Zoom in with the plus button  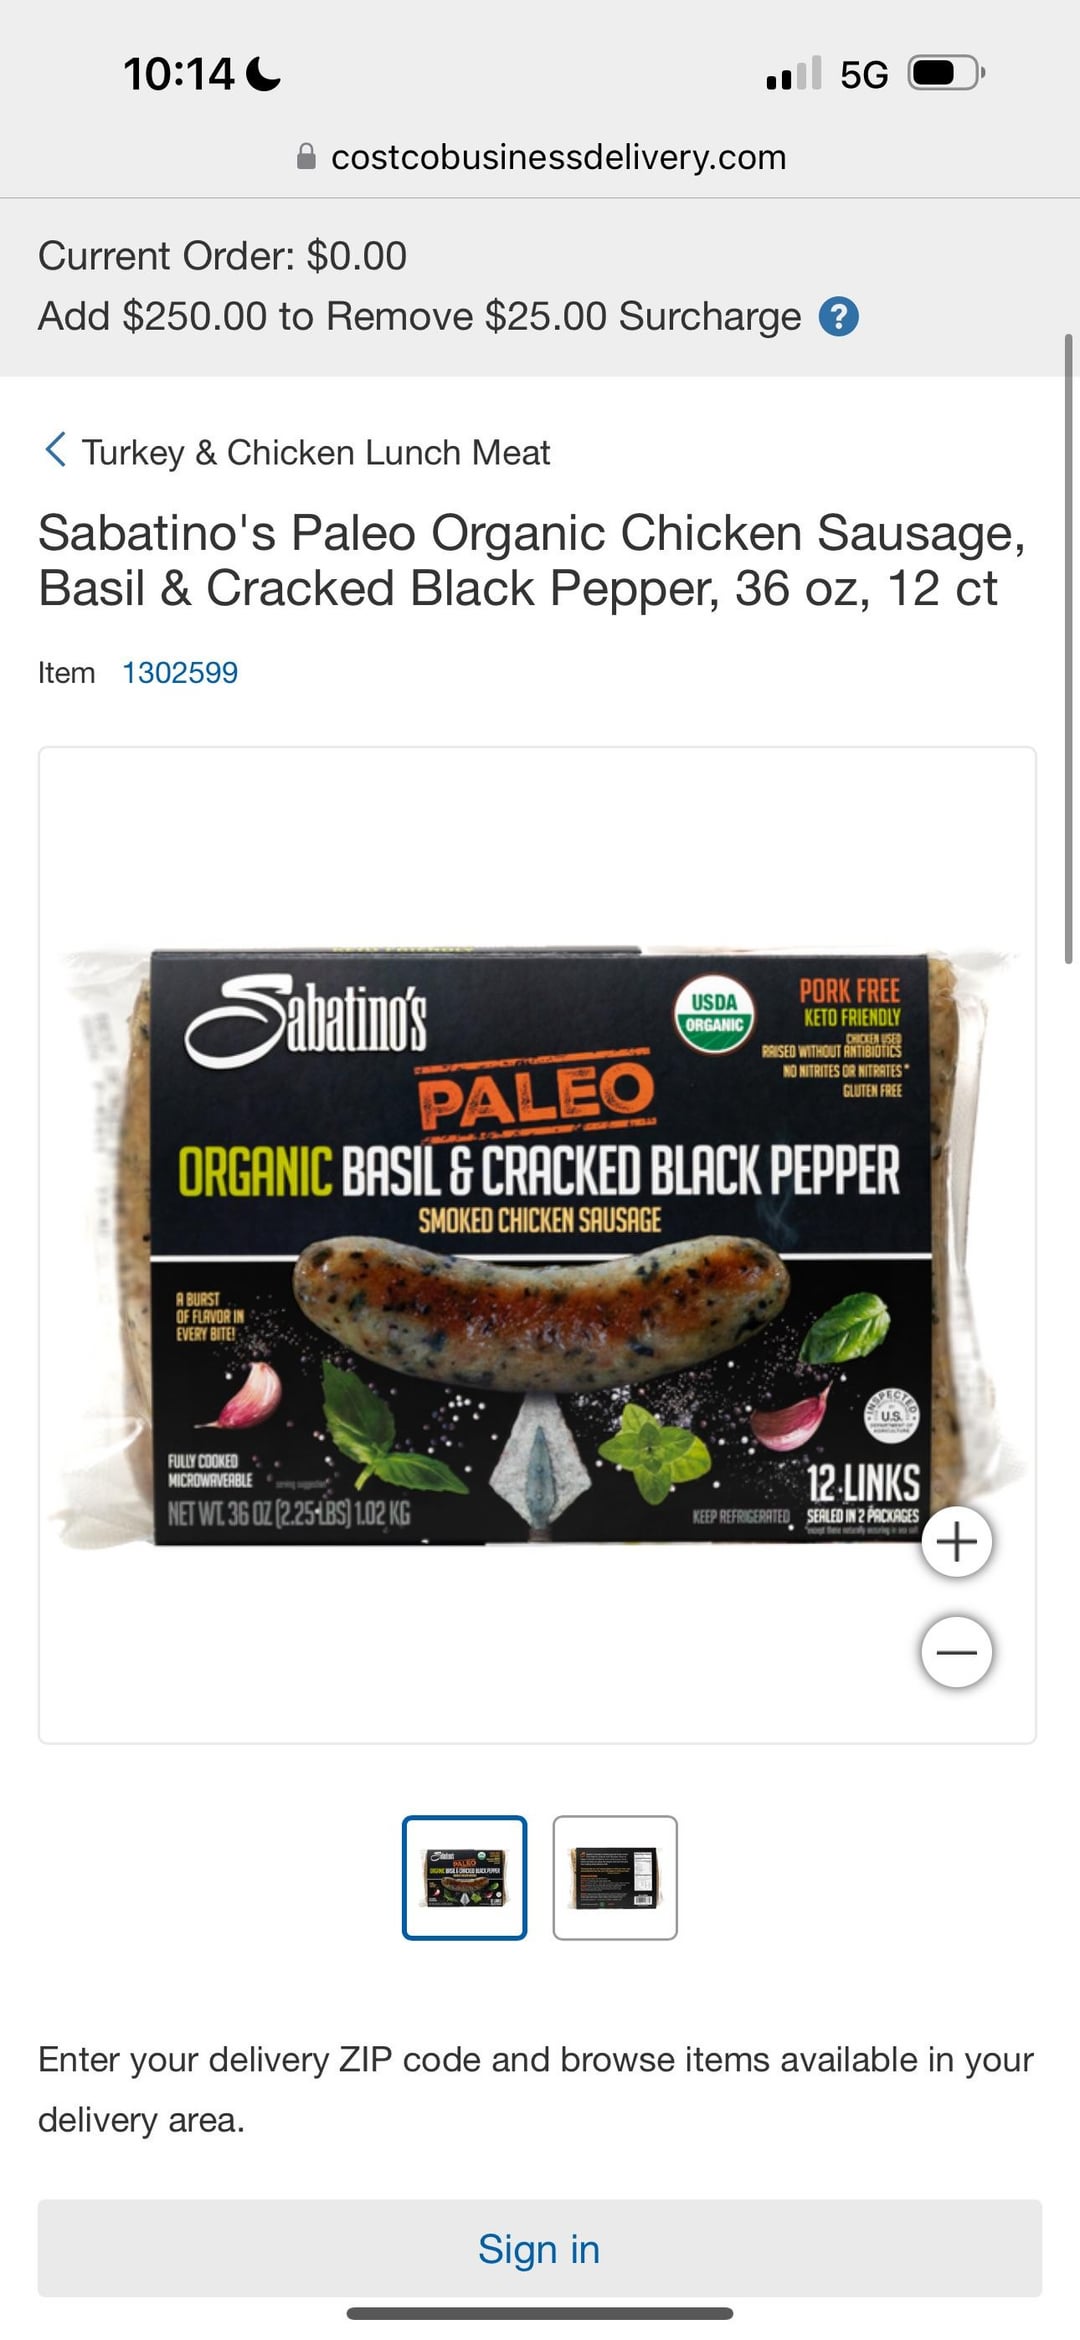click(957, 1541)
